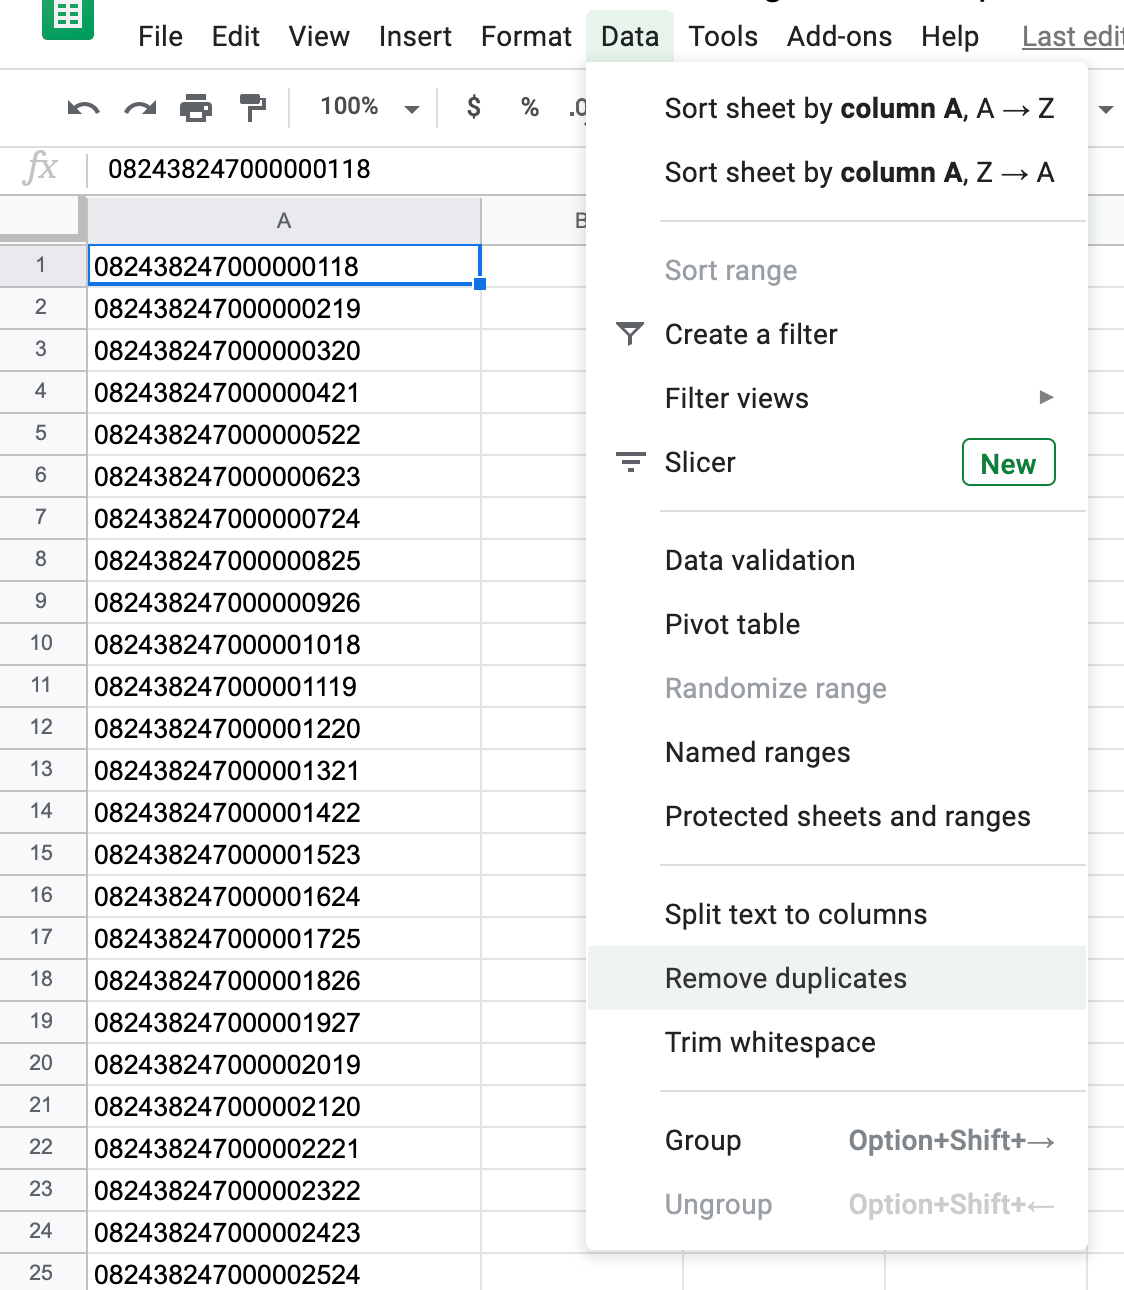Viewport: 1124px width, 1290px height.
Task: Choose Trim whitespace option
Action: [770, 1042]
